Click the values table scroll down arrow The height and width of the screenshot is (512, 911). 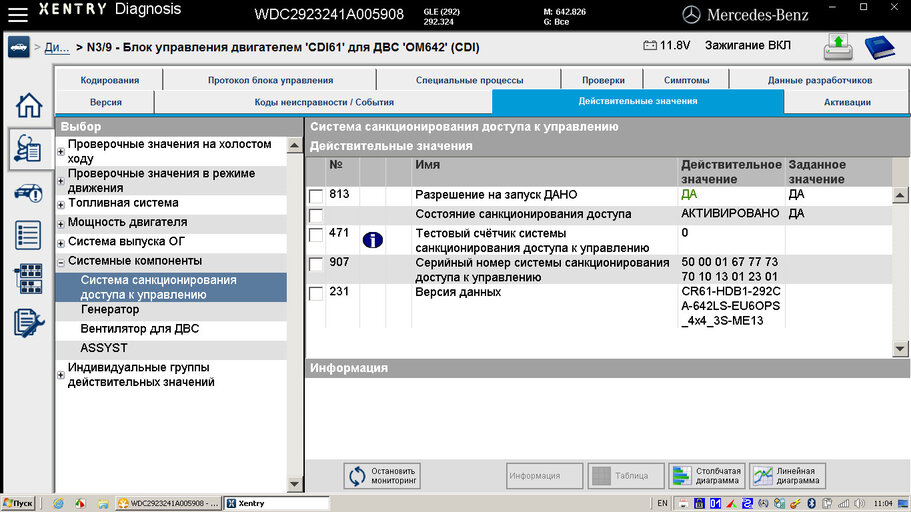click(x=900, y=349)
